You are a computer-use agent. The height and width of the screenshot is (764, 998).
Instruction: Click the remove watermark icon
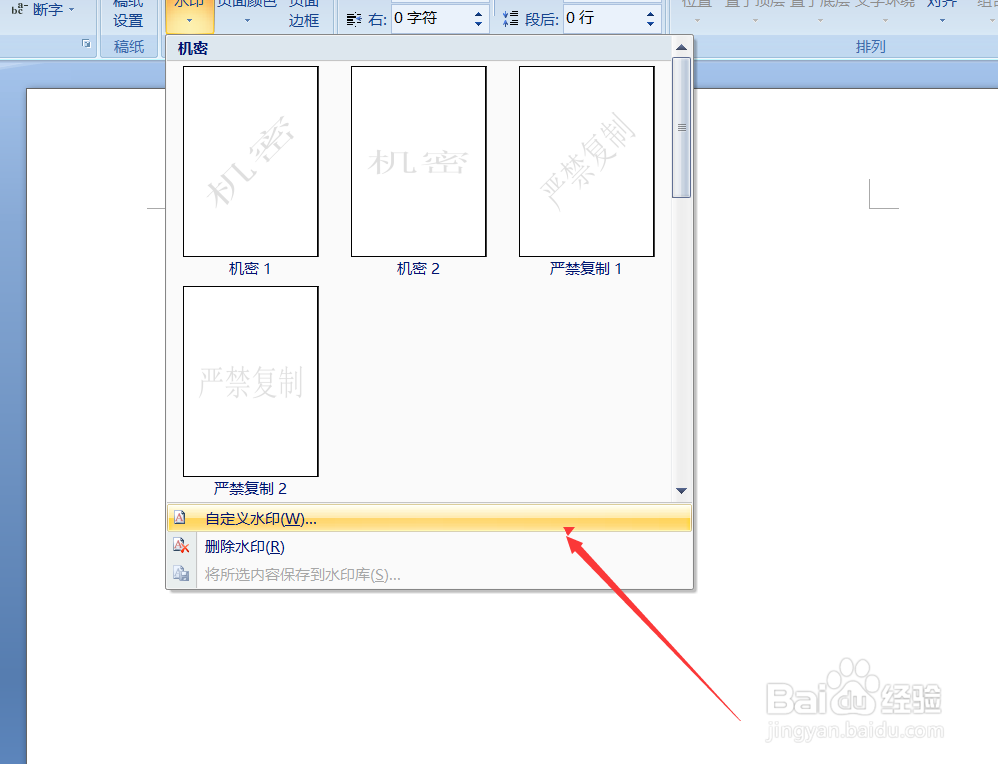pos(181,546)
